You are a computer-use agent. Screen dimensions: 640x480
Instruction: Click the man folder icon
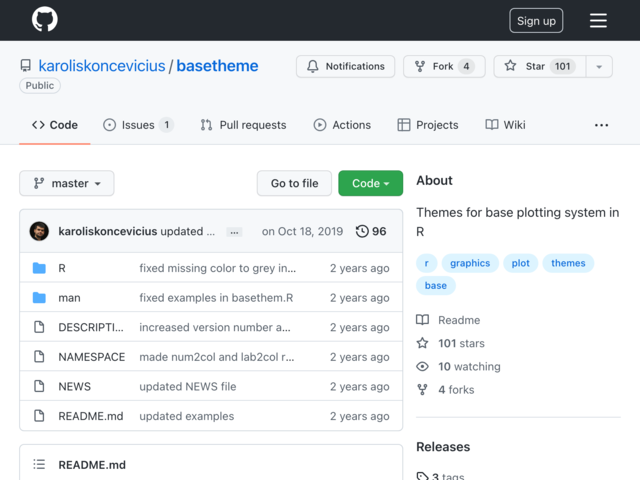pyautogui.click(x=39, y=298)
